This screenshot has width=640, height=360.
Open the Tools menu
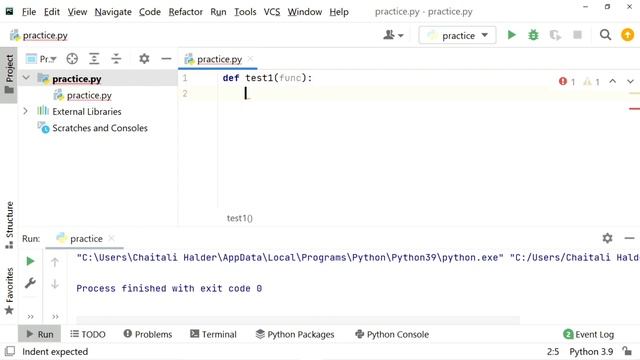coord(245,12)
